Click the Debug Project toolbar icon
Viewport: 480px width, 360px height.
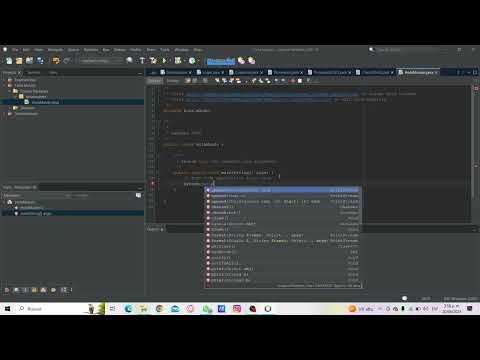click(x=178, y=61)
